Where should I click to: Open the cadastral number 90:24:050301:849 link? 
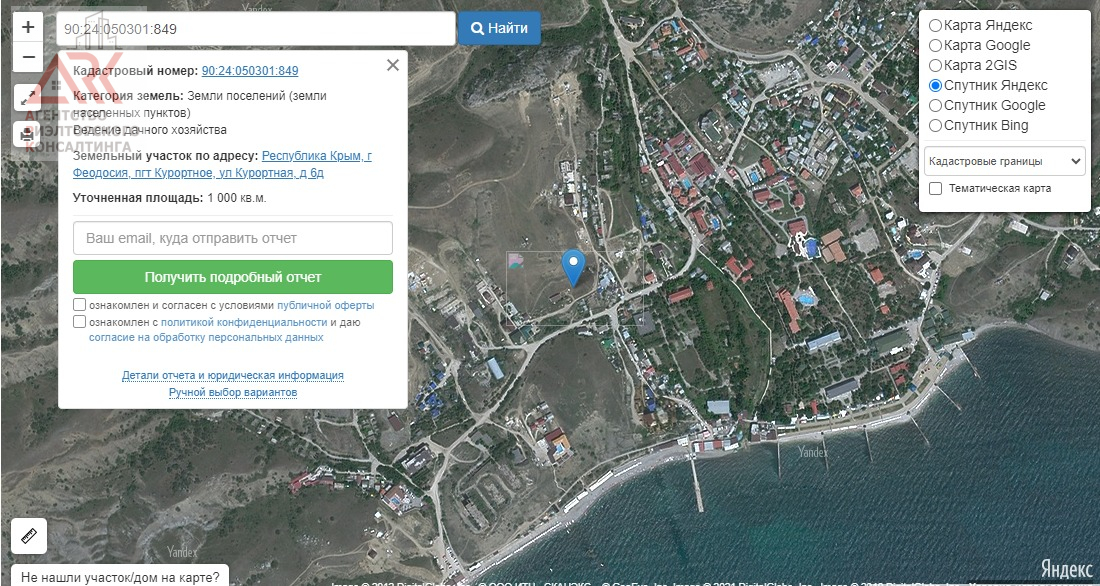pyautogui.click(x=250, y=71)
